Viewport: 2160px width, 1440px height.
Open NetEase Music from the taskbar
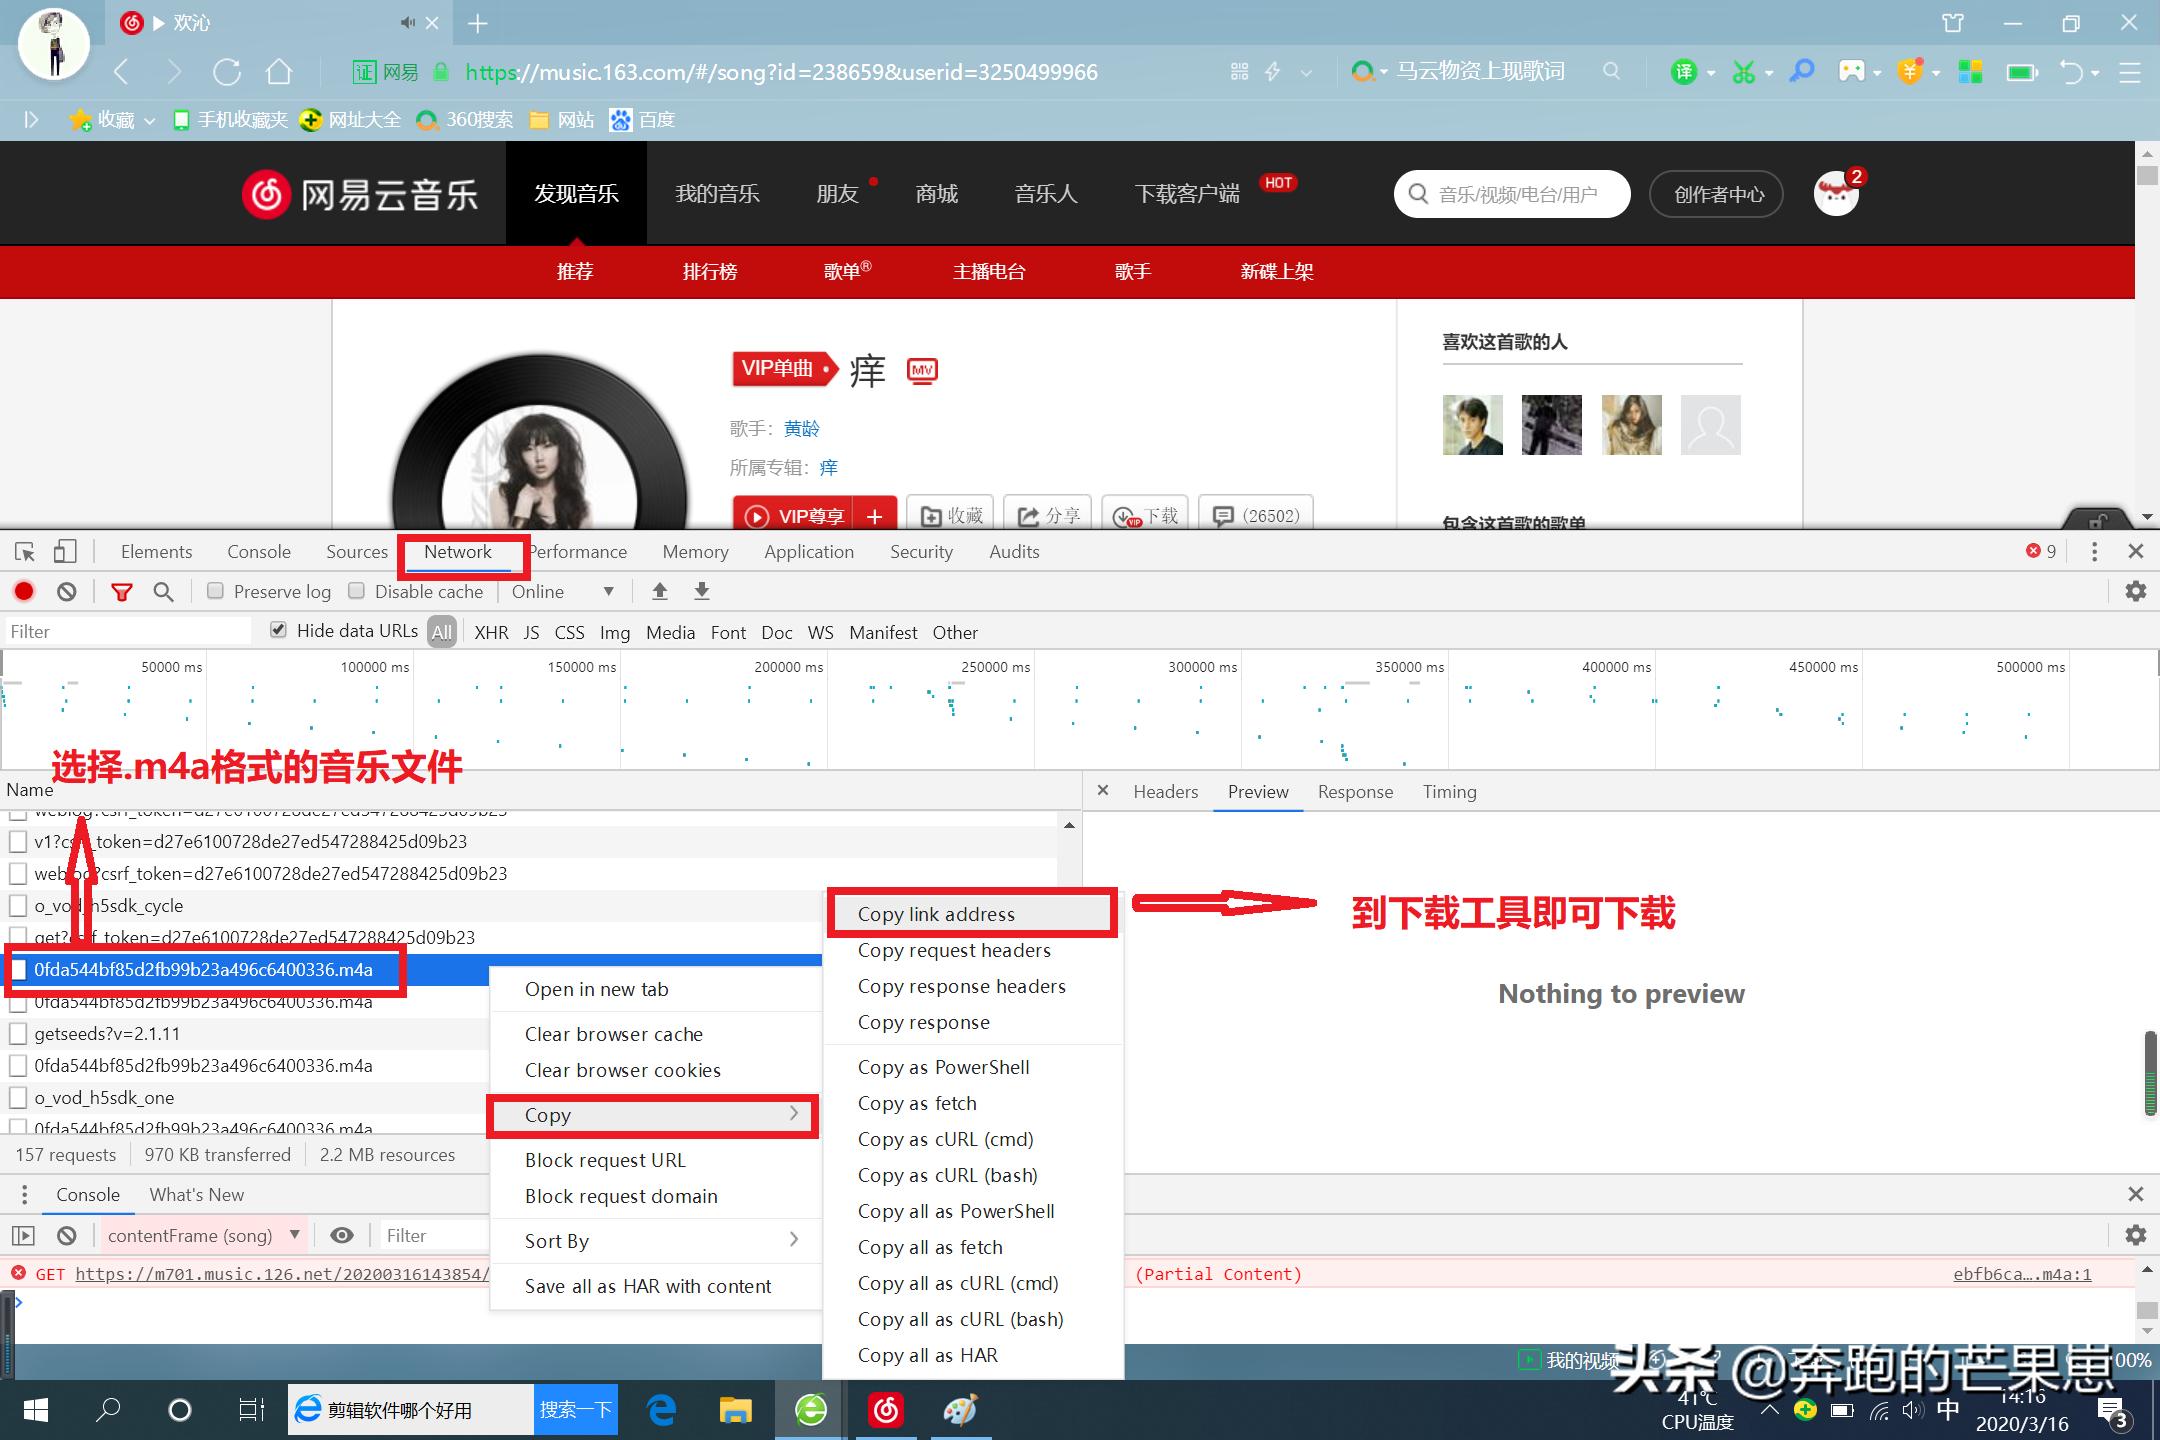tap(886, 1409)
